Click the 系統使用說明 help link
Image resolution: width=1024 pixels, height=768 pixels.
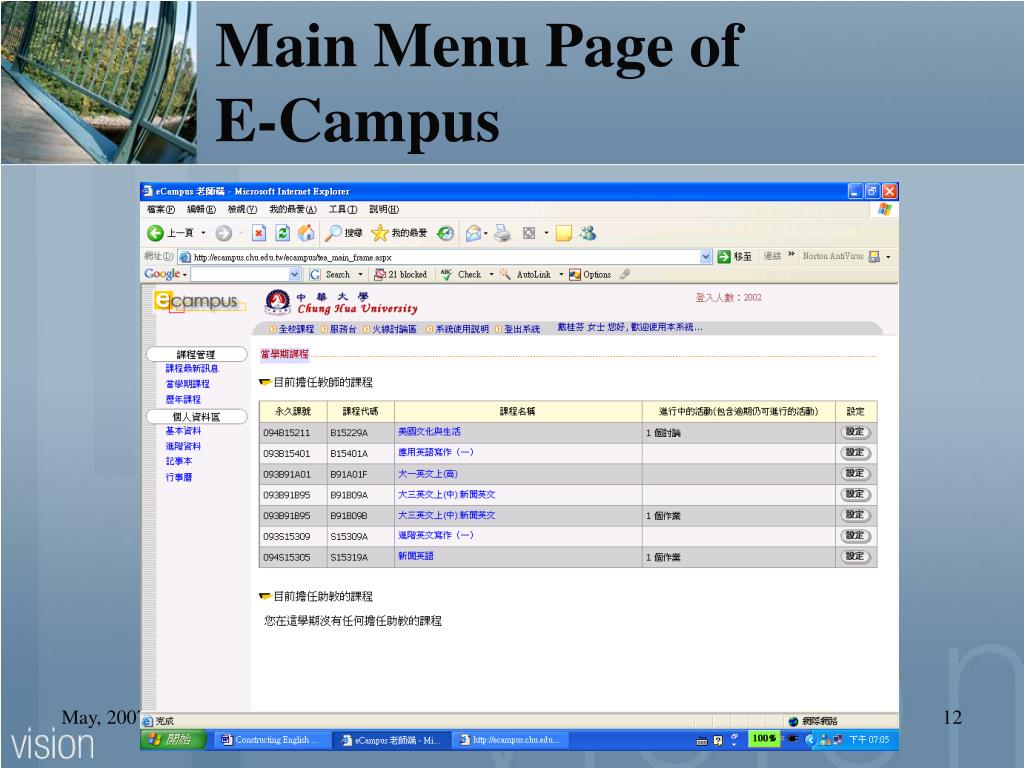click(462, 329)
